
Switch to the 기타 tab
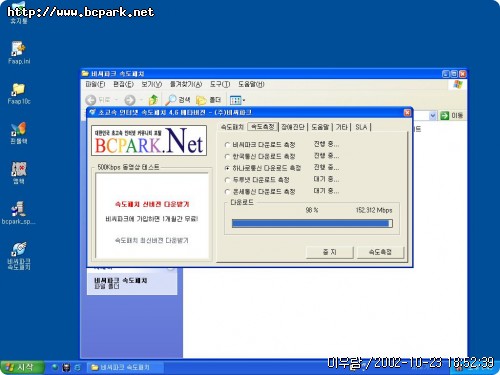(342, 127)
